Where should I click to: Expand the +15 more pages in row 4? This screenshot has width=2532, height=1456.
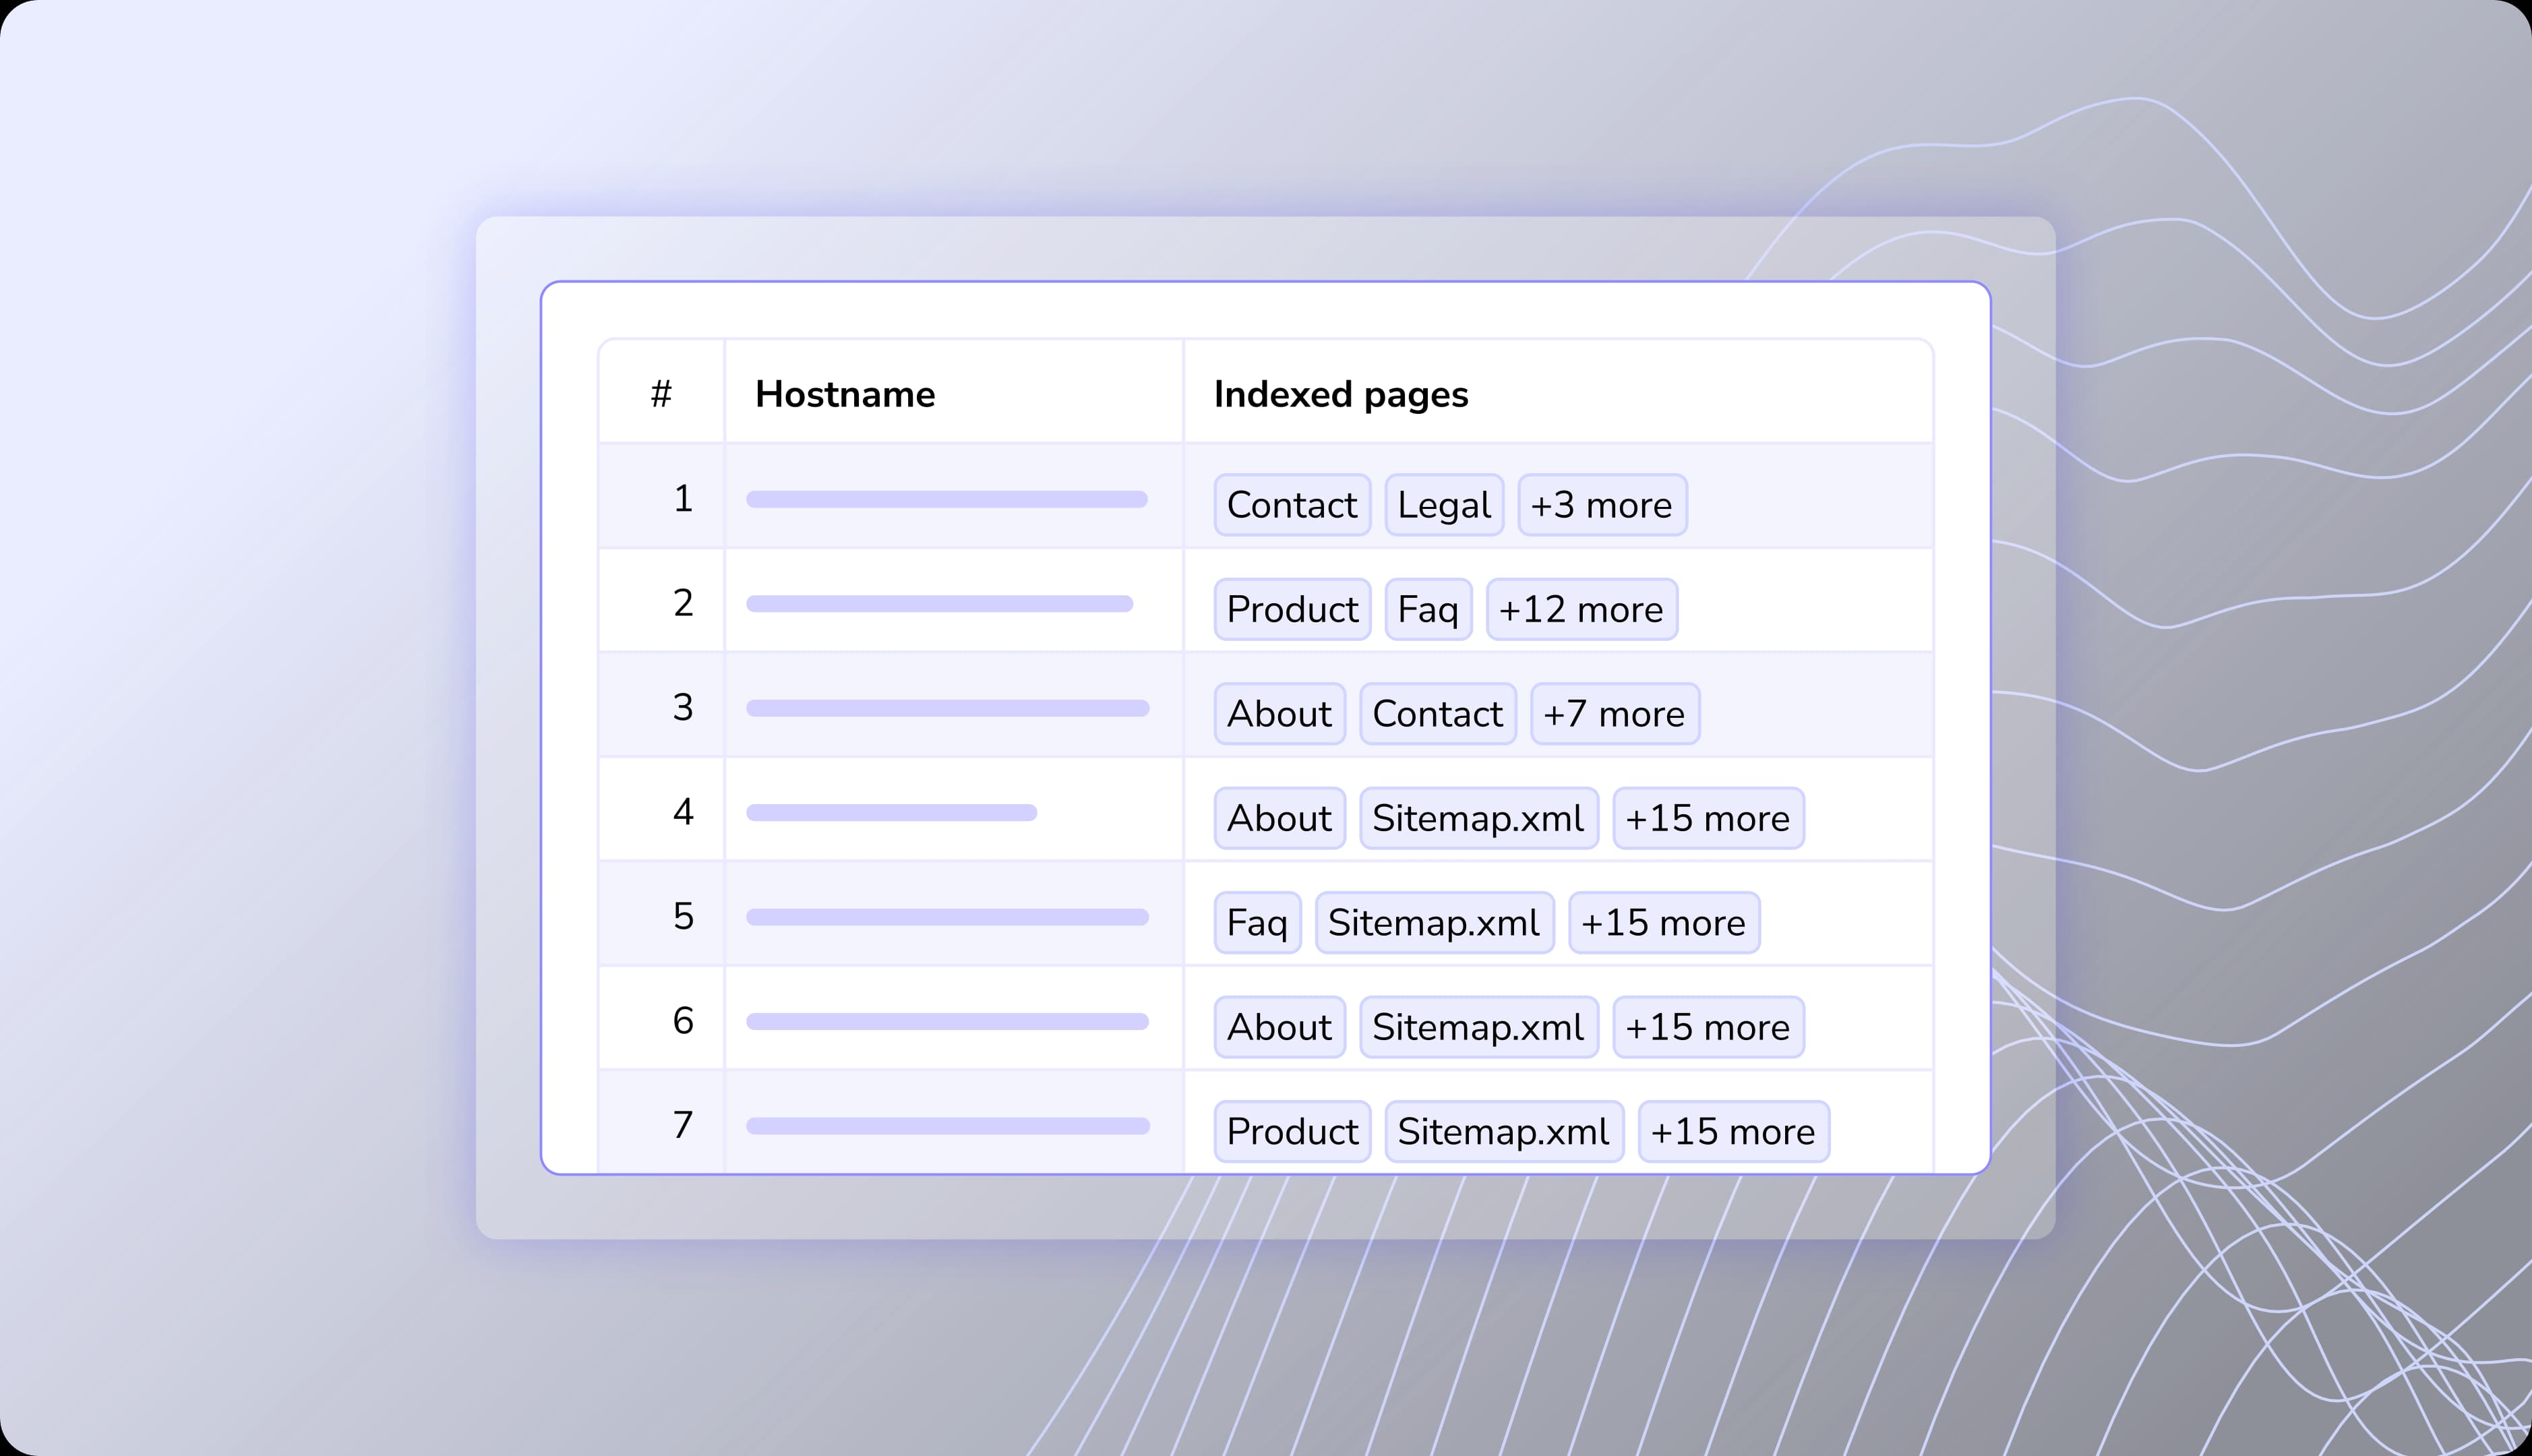click(1707, 818)
